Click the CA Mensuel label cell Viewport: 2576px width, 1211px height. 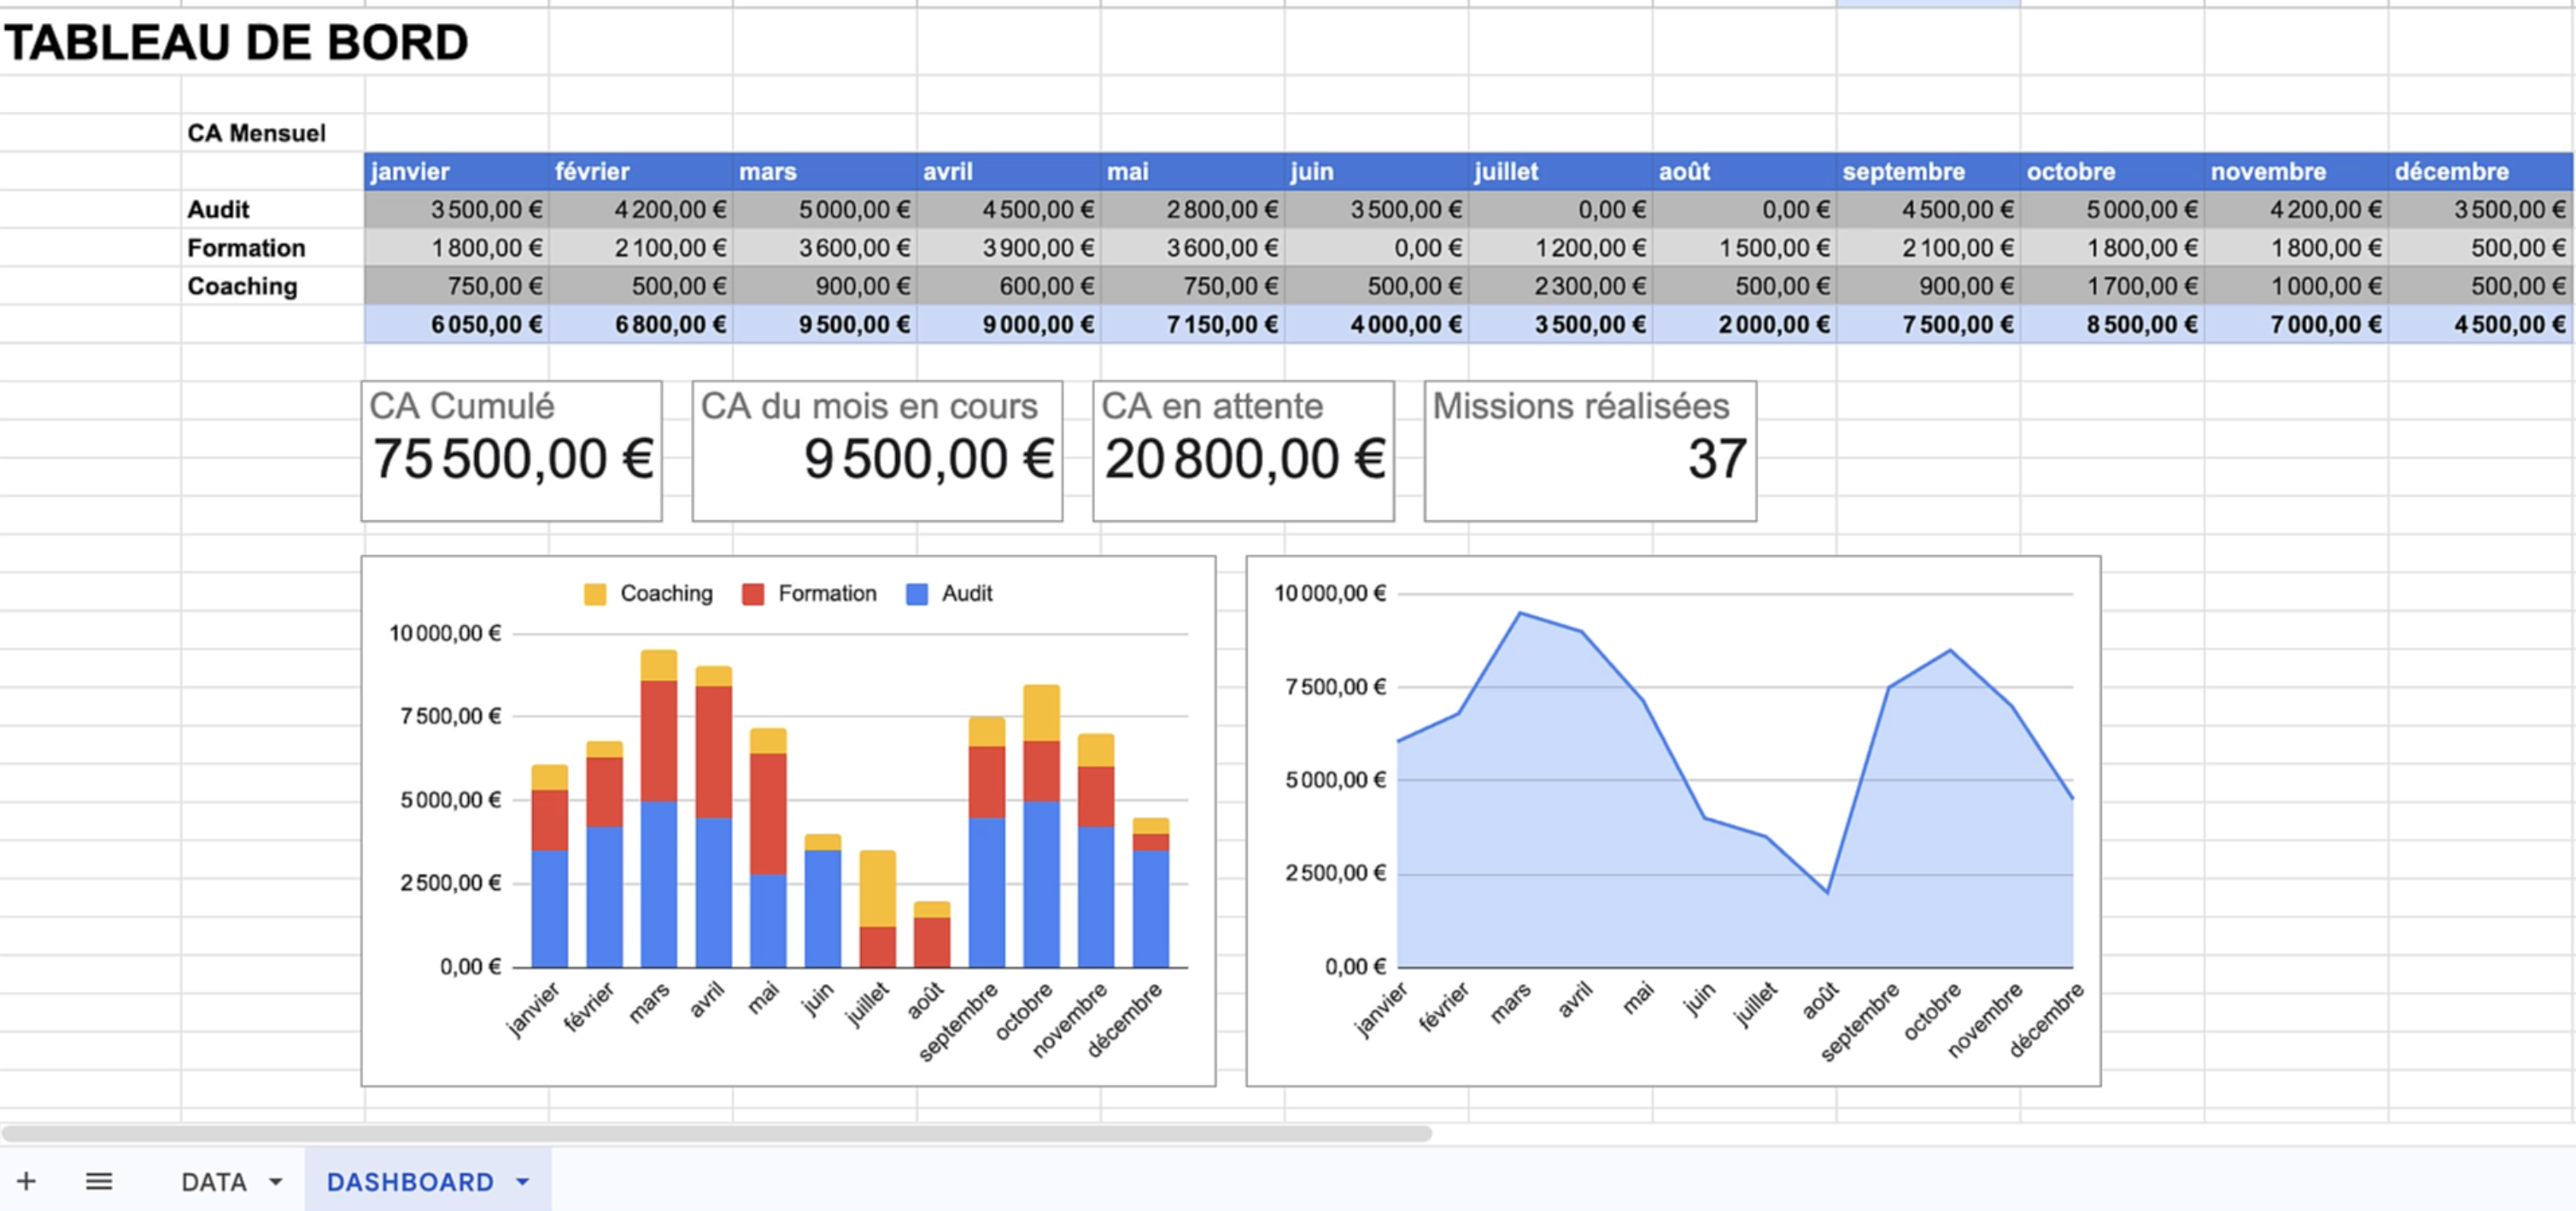coord(257,133)
